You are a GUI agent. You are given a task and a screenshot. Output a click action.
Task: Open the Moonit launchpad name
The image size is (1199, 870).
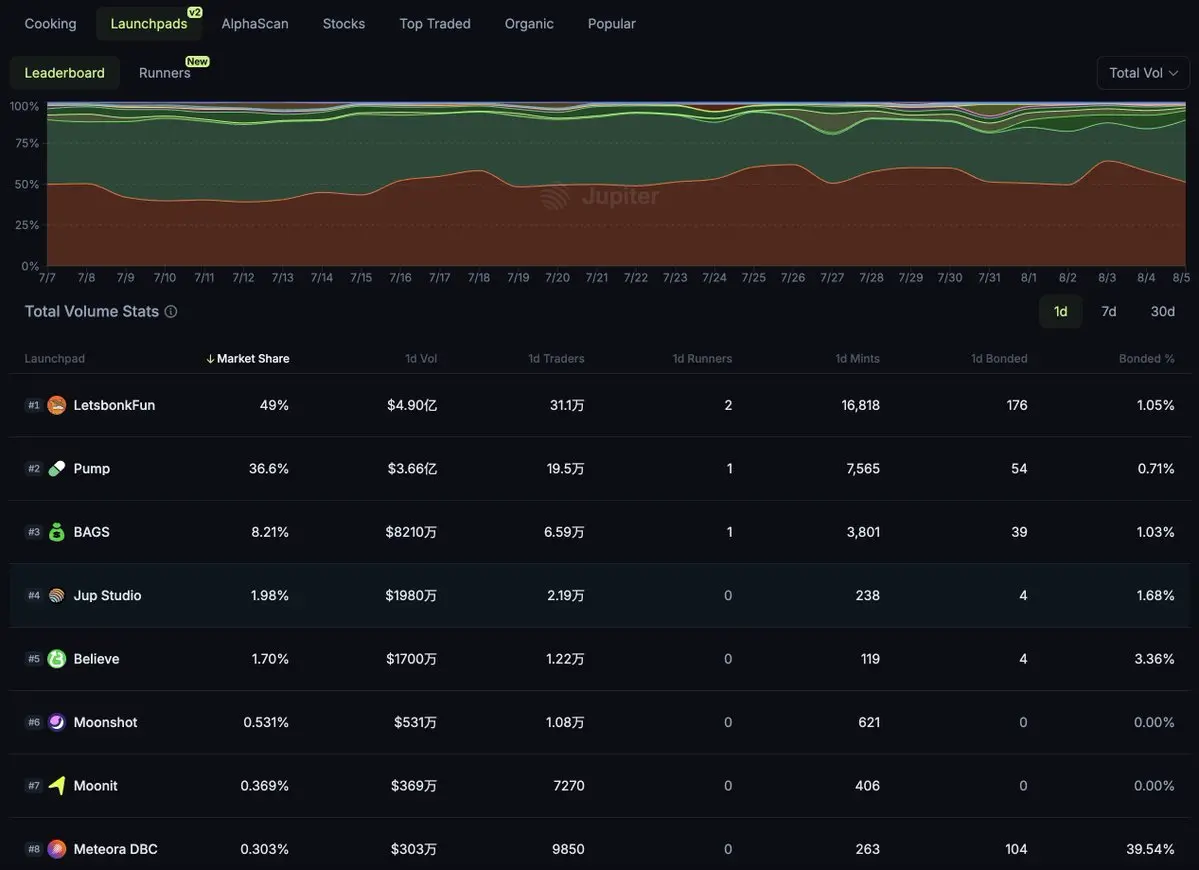tap(96, 786)
